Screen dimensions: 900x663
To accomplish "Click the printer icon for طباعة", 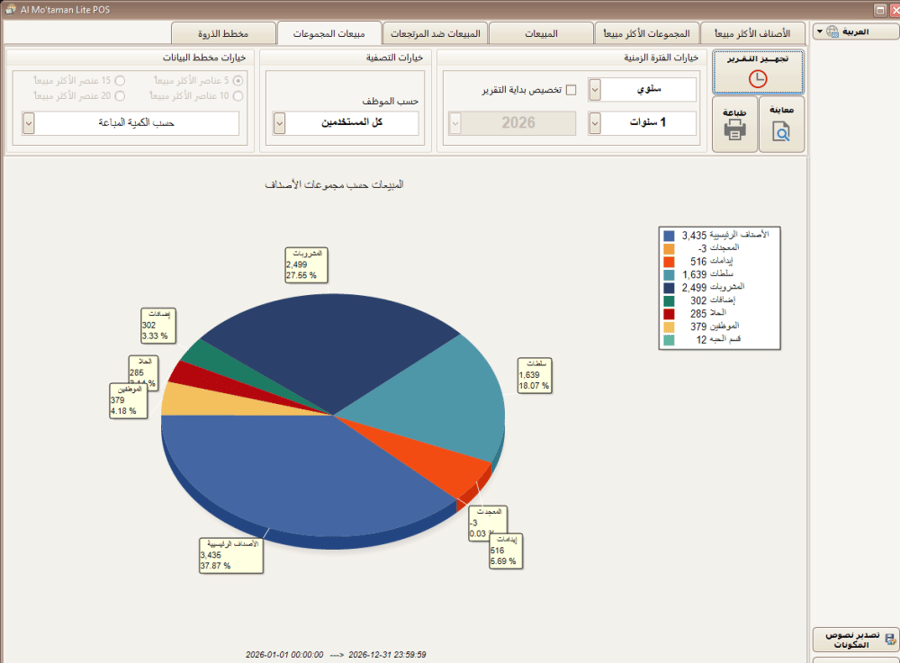I will 735,130.
